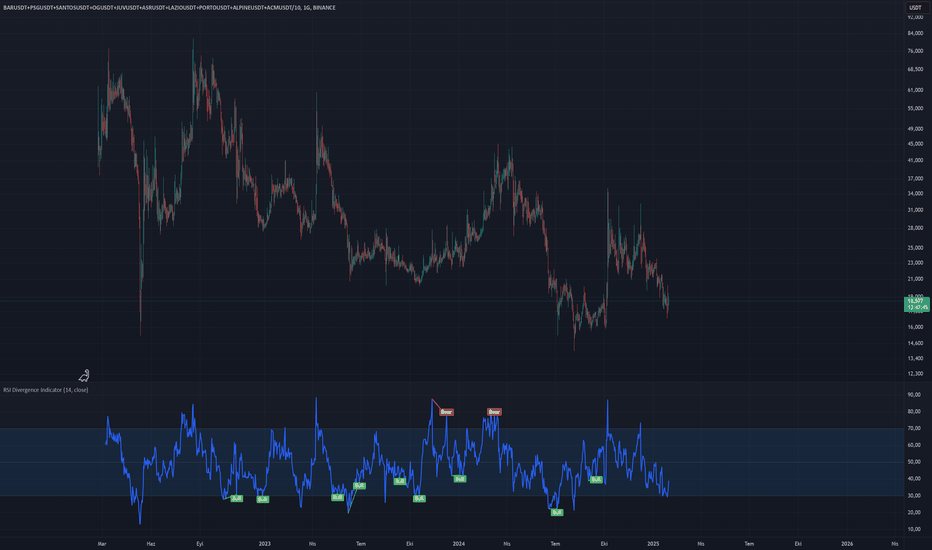Click the Bear label on the red divergence line

pos(446,412)
